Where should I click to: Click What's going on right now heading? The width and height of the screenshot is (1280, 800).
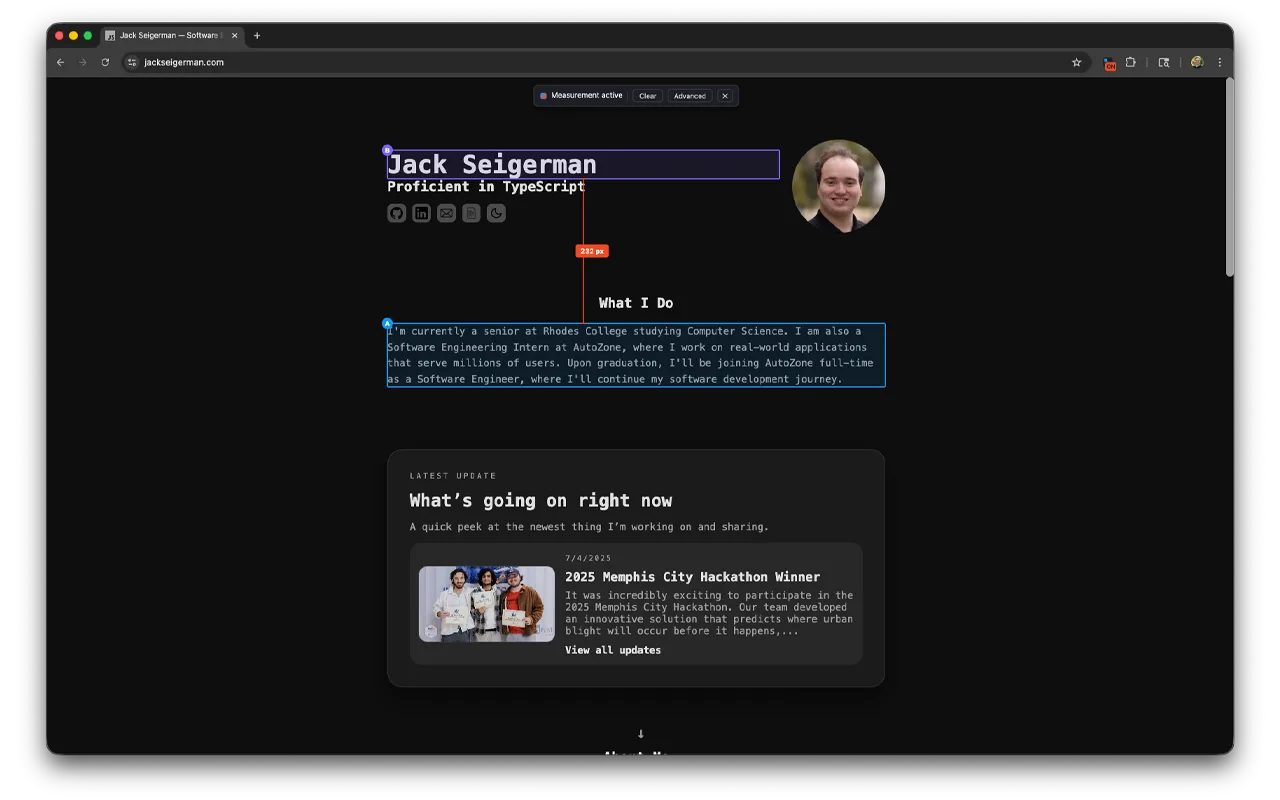[x=541, y=500]
